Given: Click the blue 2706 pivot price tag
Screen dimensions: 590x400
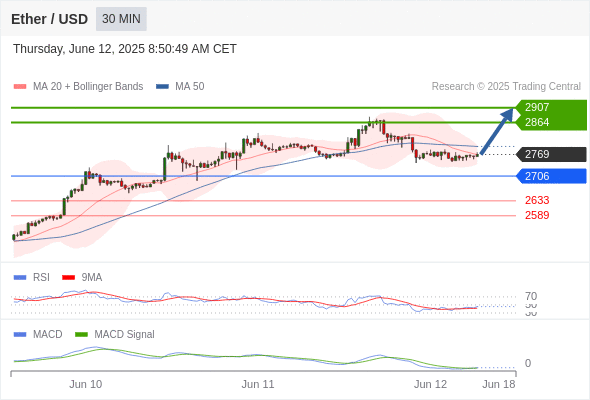Looking at the screenshot, I should coord(551,176).
